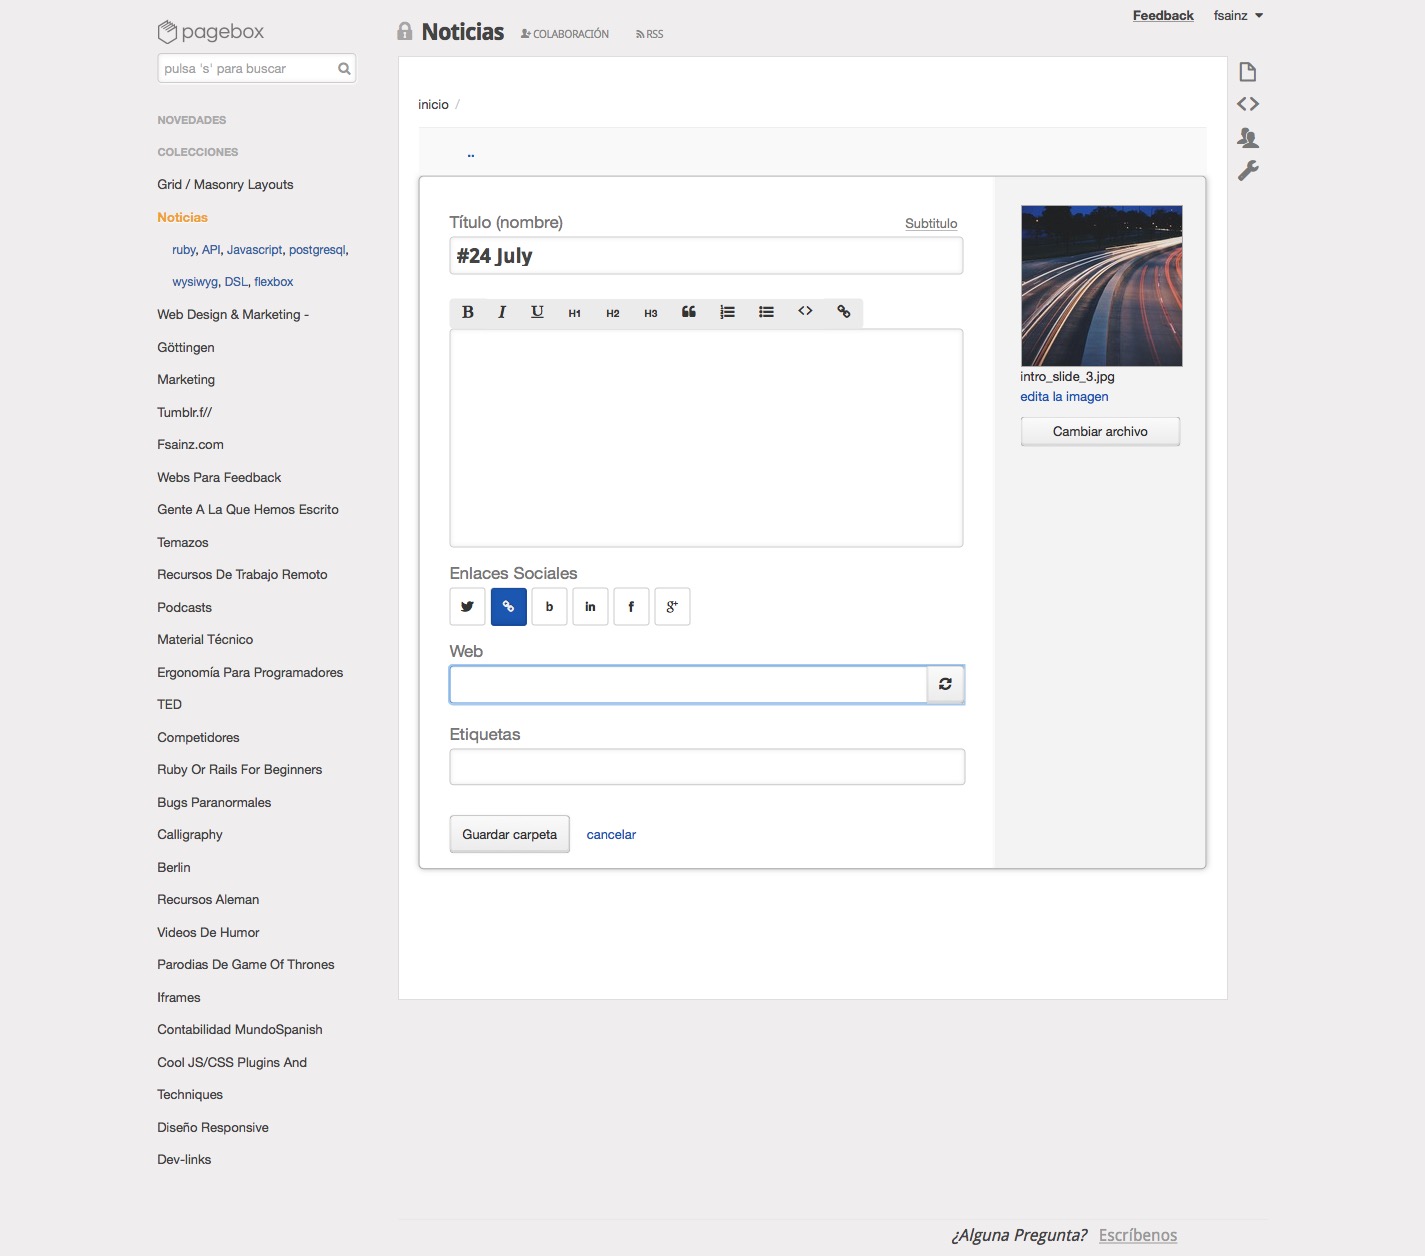This screenshot has width=1425, height=1256.
Task: Filter by the flexbox tag
Action: pyautogui.click(x=273, y=282)
